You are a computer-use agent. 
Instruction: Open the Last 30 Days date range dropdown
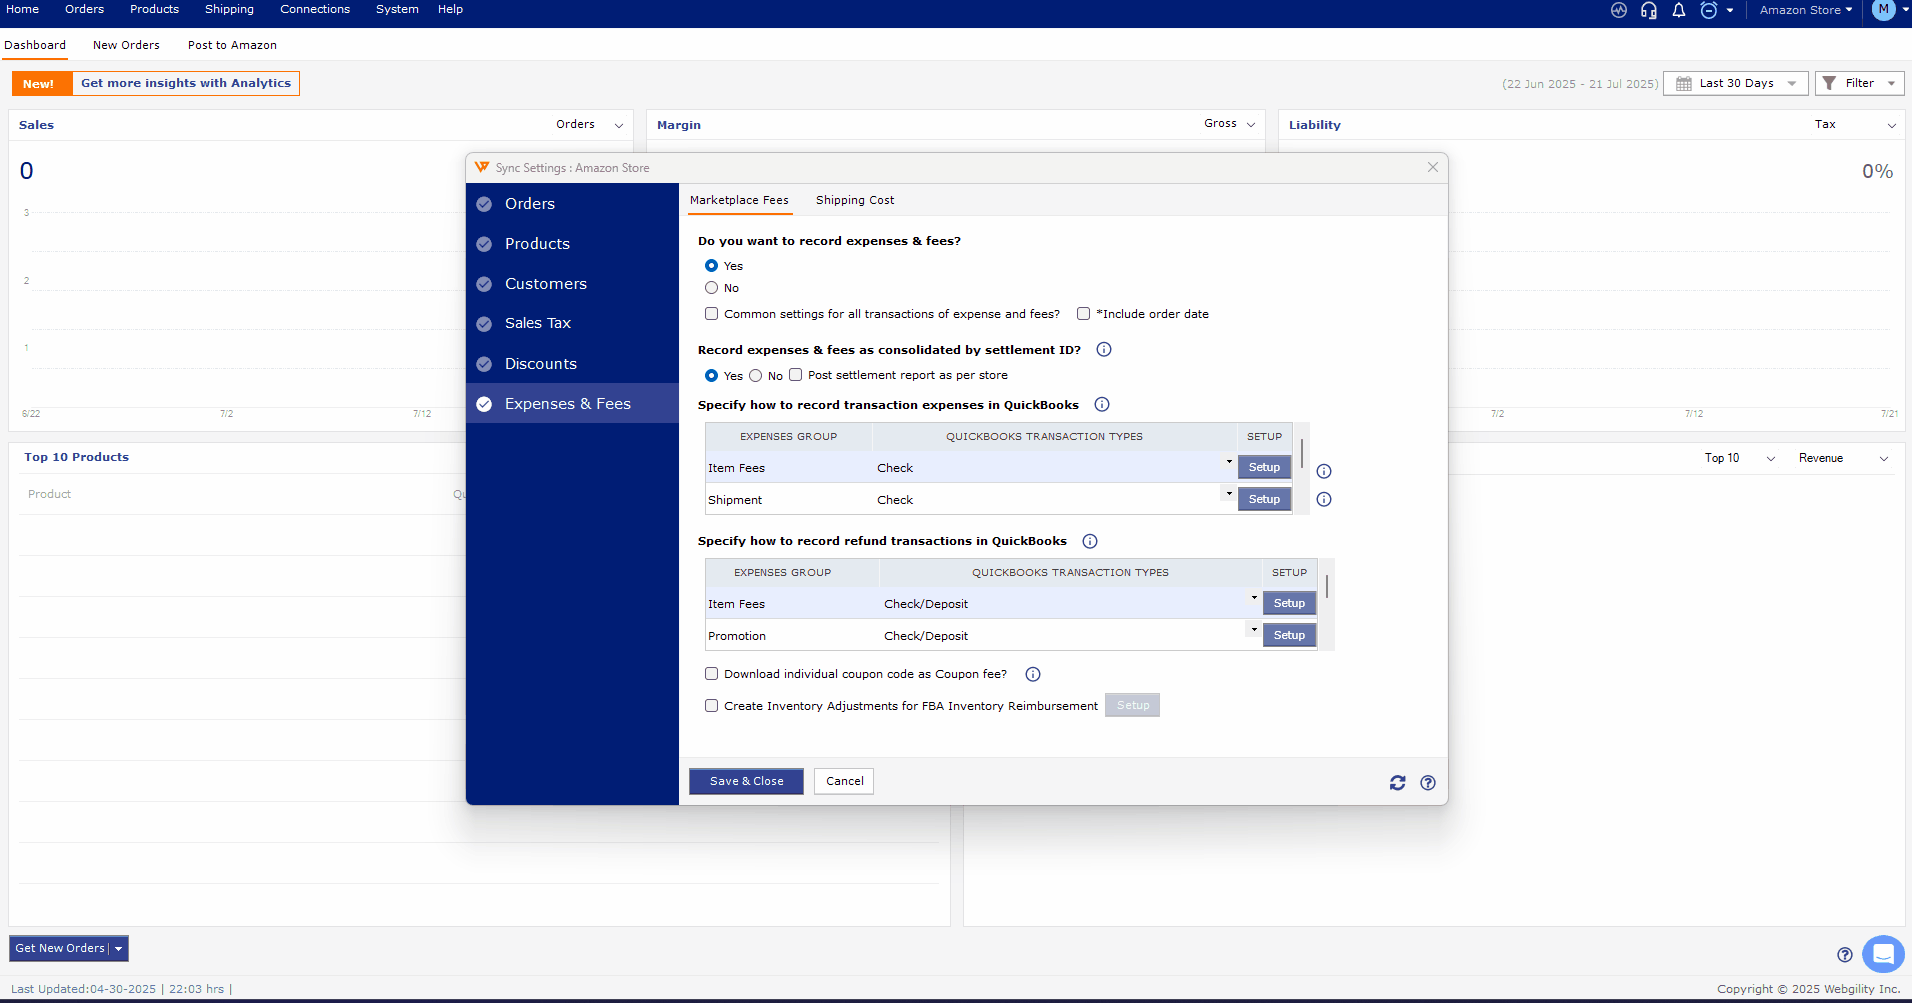[x=1736, y=84]
